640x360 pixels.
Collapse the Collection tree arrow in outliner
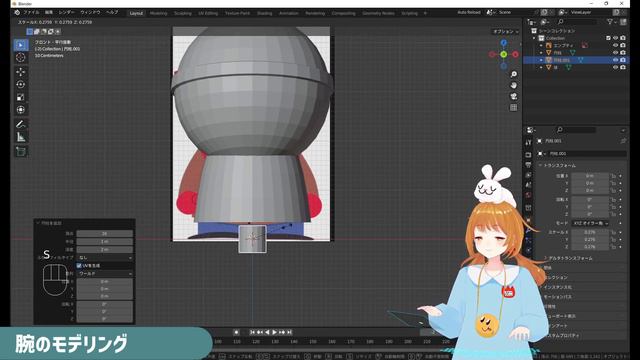pos(534,38)
